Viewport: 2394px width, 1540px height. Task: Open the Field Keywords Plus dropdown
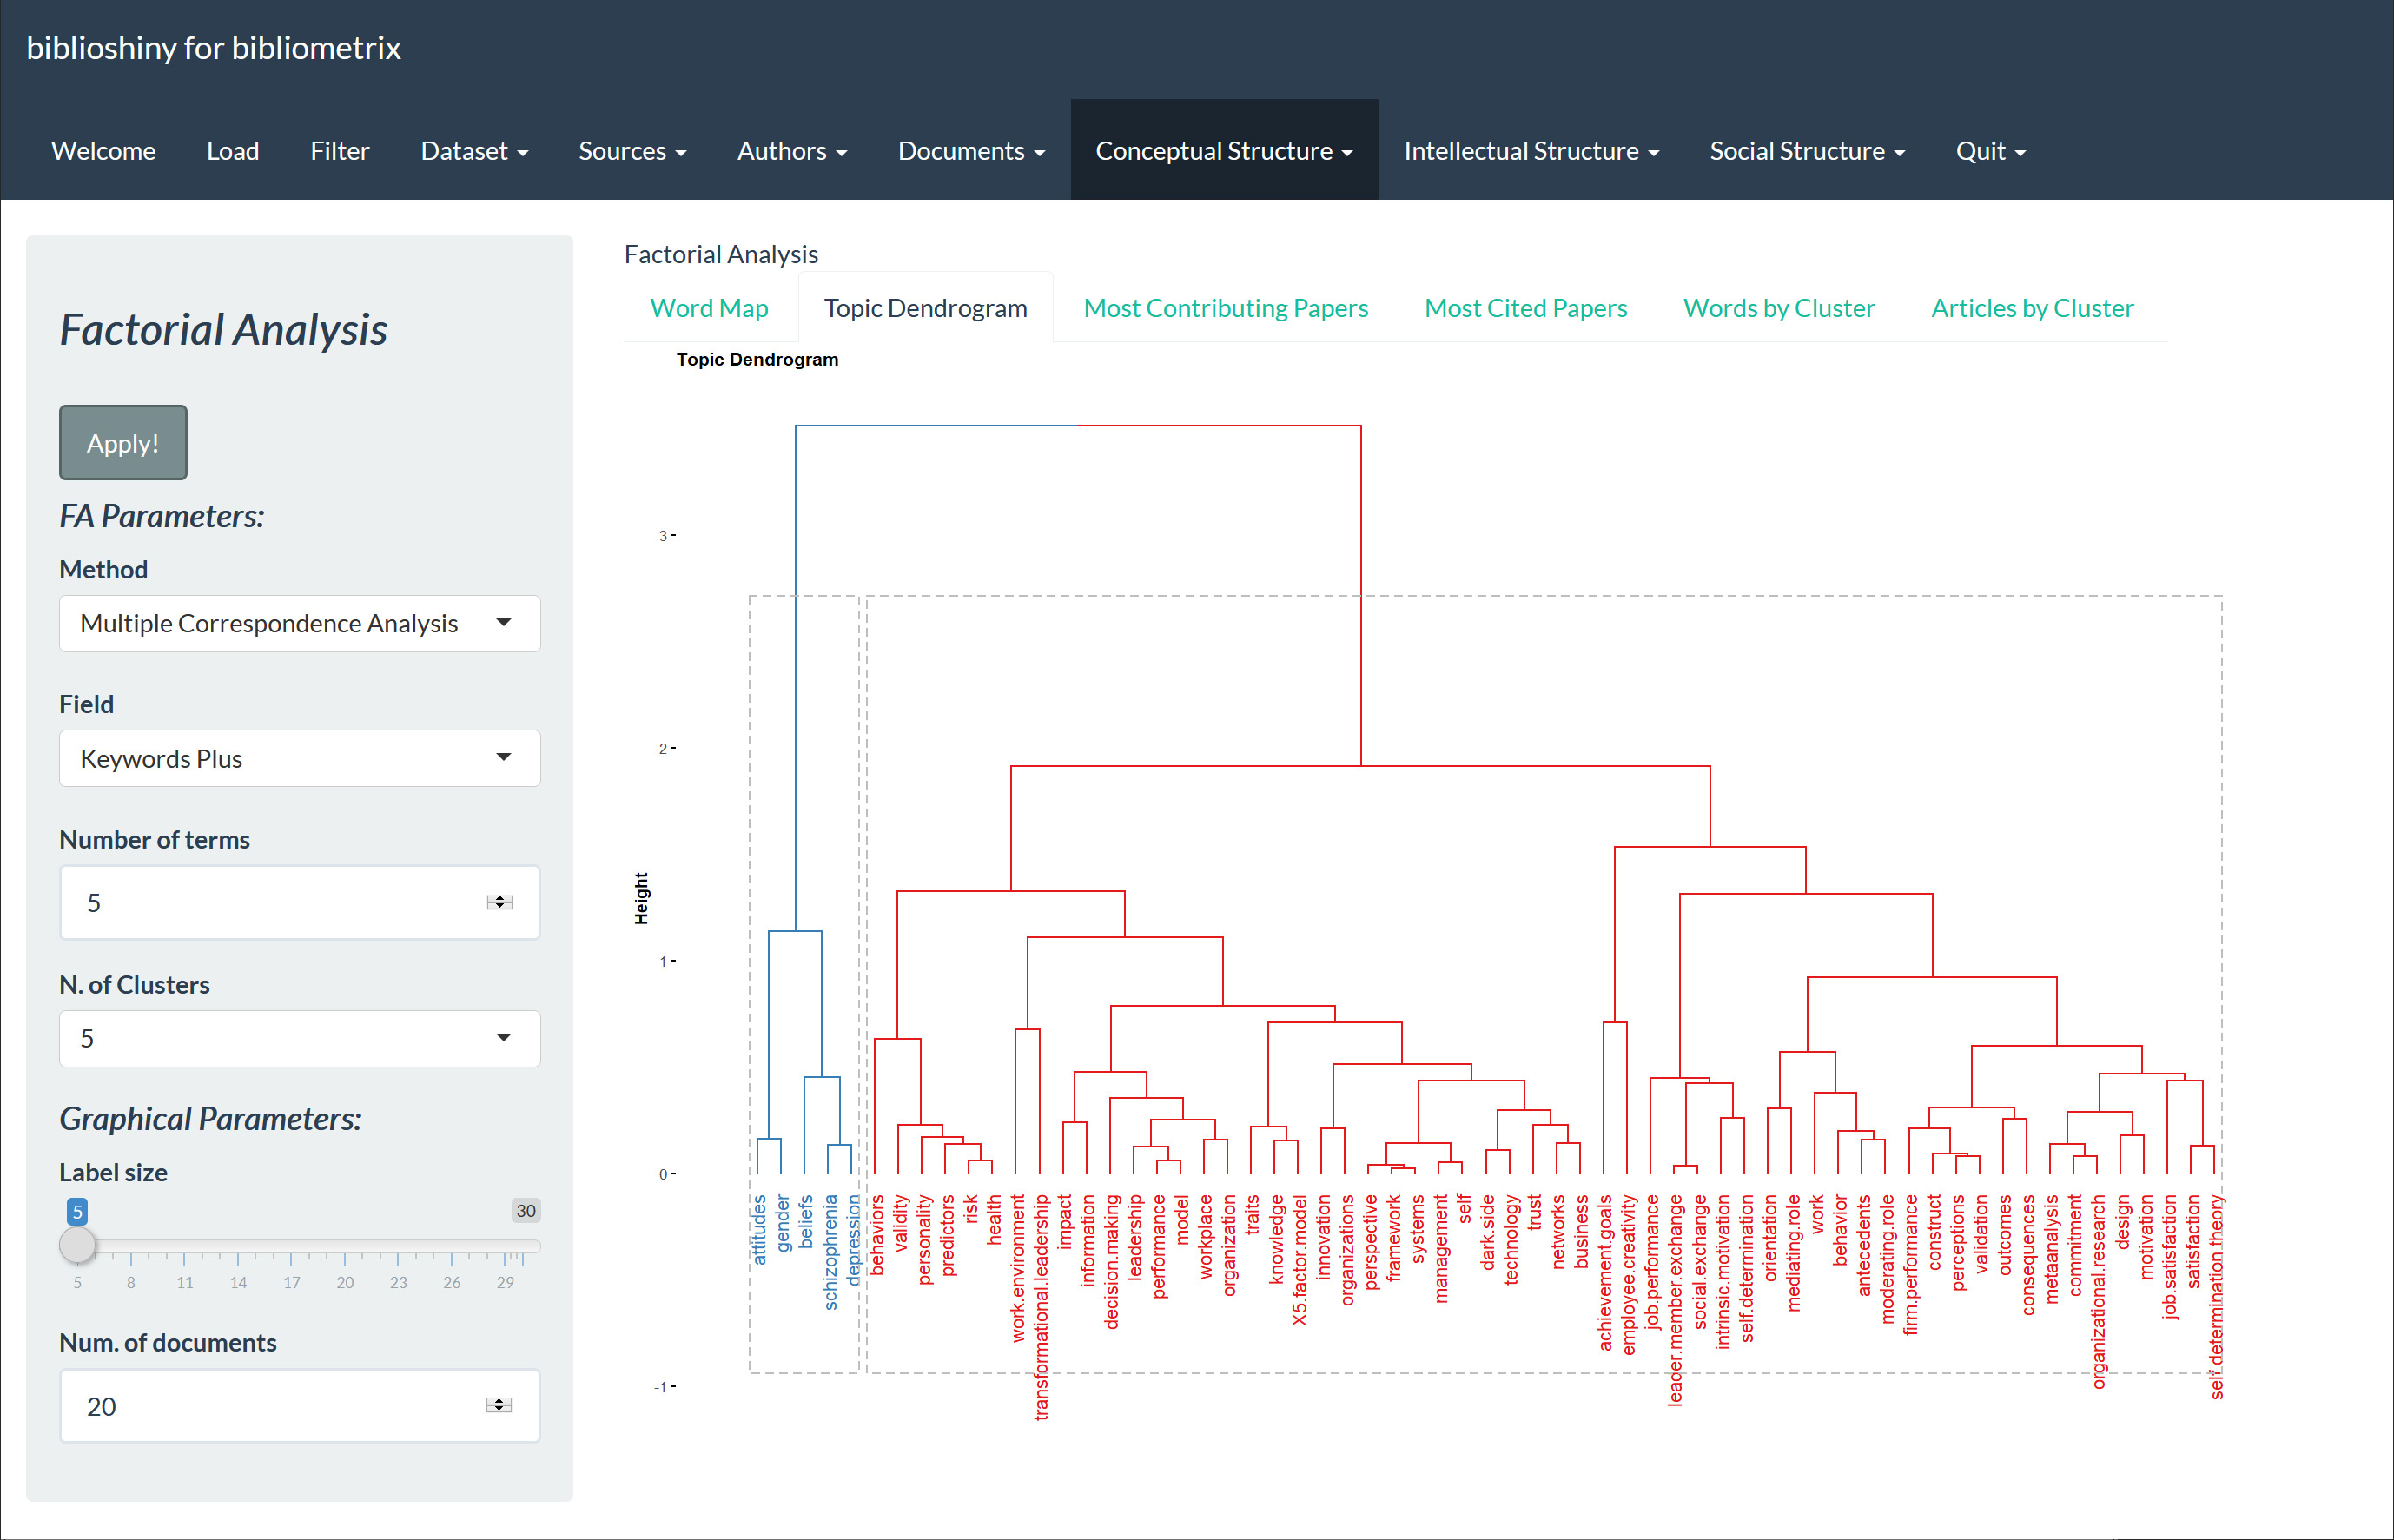point(299,759)
